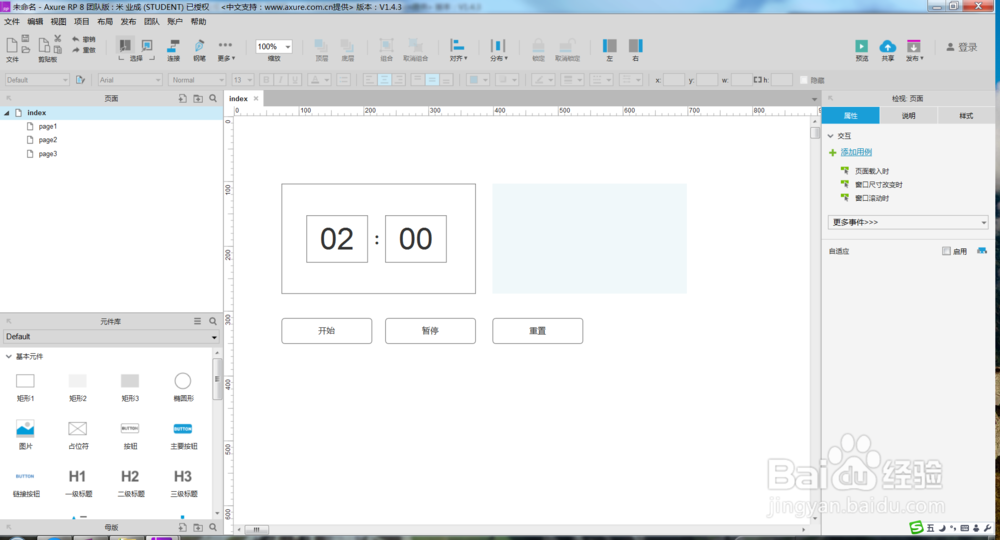
Task: Click the 预览 preview play icon
Action: (862, 46)
